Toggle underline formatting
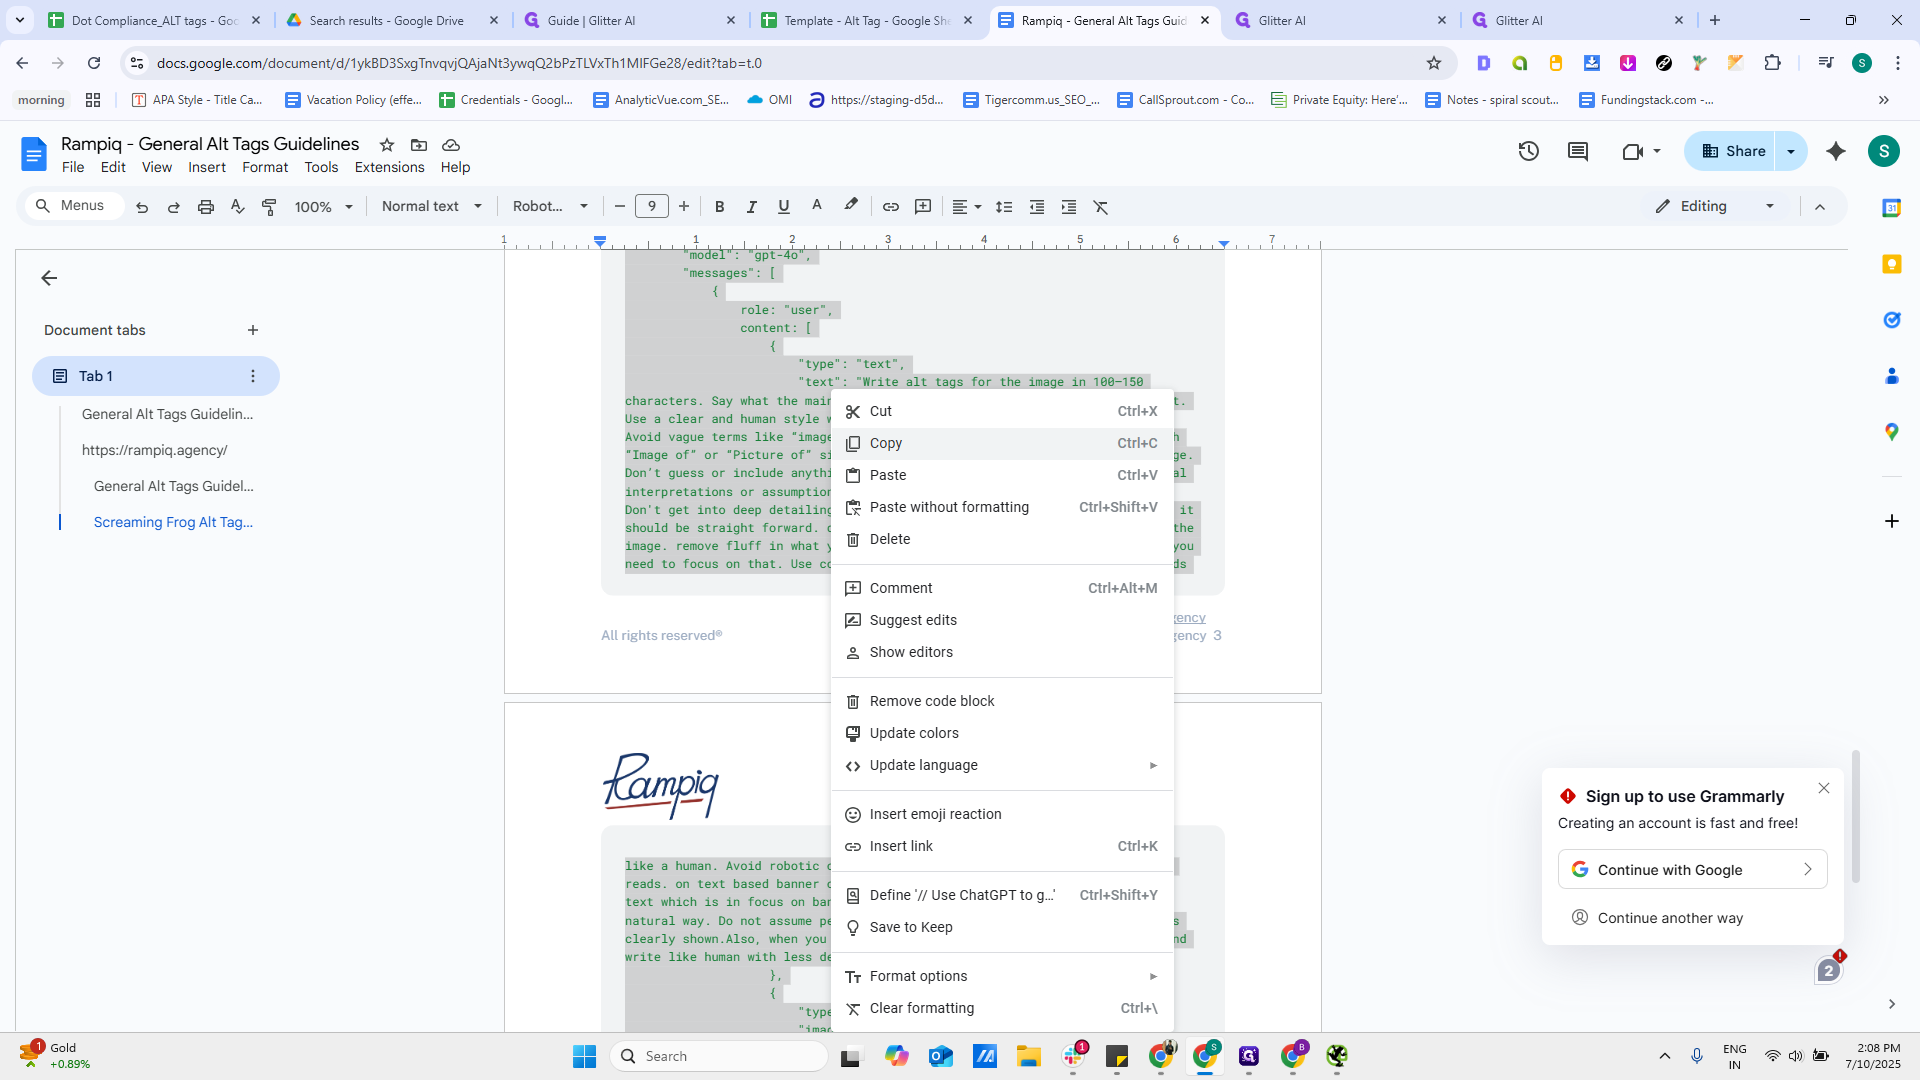 click(x=783, y=207)
